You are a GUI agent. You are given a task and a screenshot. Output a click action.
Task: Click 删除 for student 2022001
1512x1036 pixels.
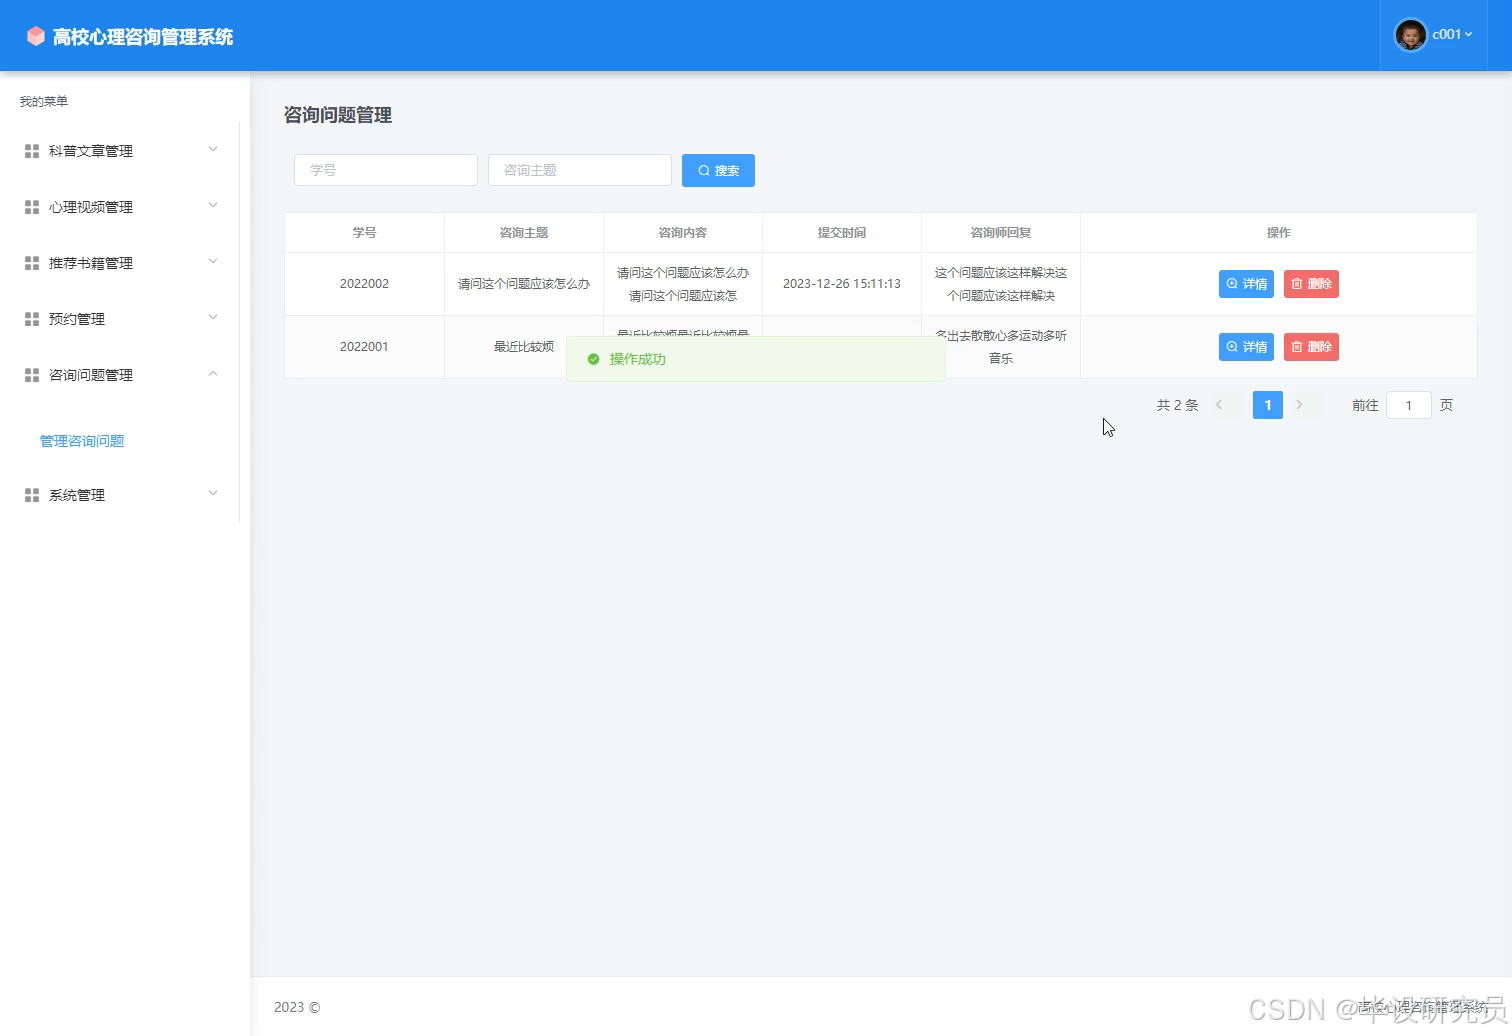[1311, 347]
